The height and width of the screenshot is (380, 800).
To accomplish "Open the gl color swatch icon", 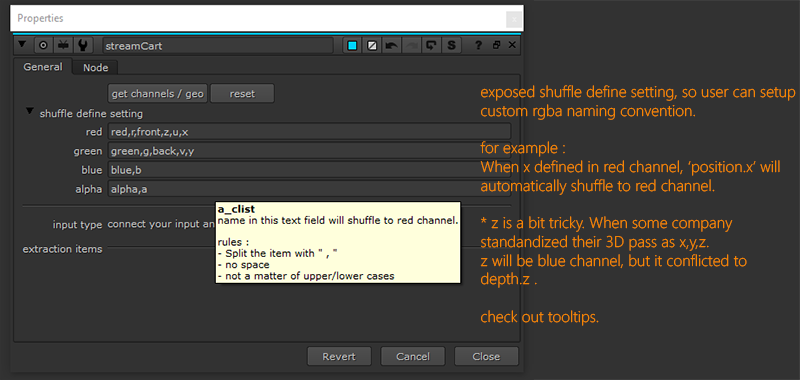I will tap(372, 45).
